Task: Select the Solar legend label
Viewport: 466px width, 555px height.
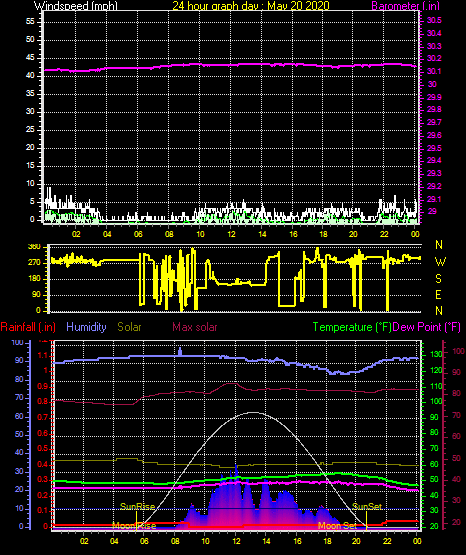Action: tap(129, 327)
